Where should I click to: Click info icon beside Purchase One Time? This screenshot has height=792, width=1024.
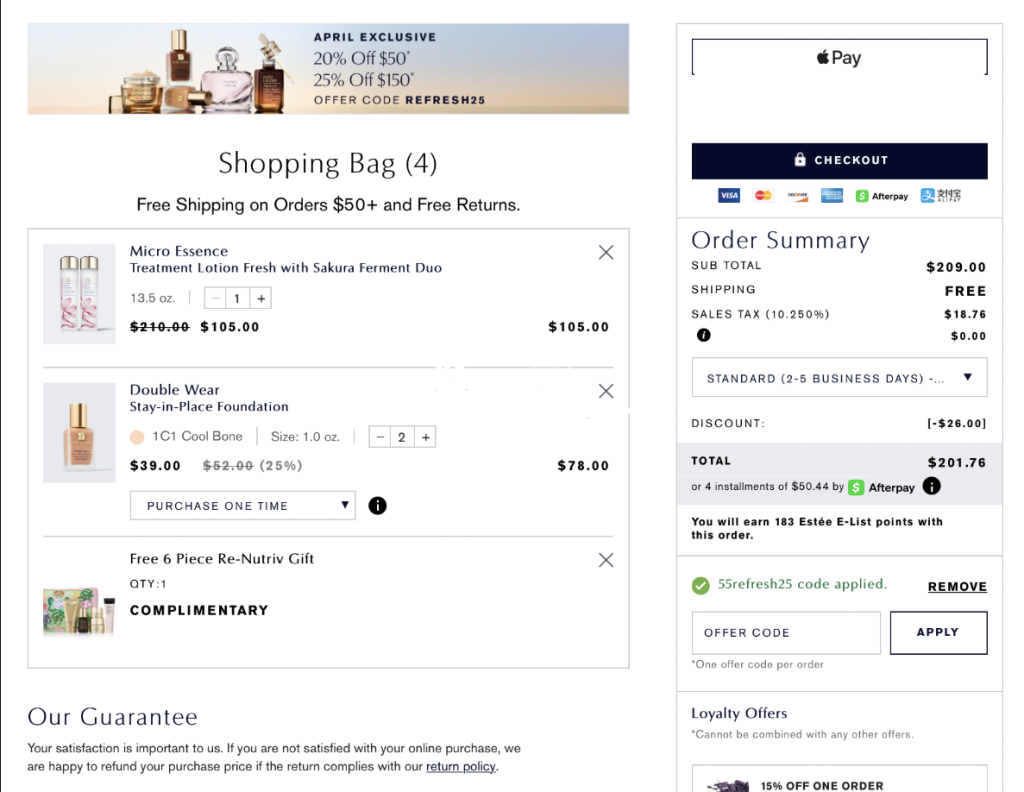pos(377,505)
